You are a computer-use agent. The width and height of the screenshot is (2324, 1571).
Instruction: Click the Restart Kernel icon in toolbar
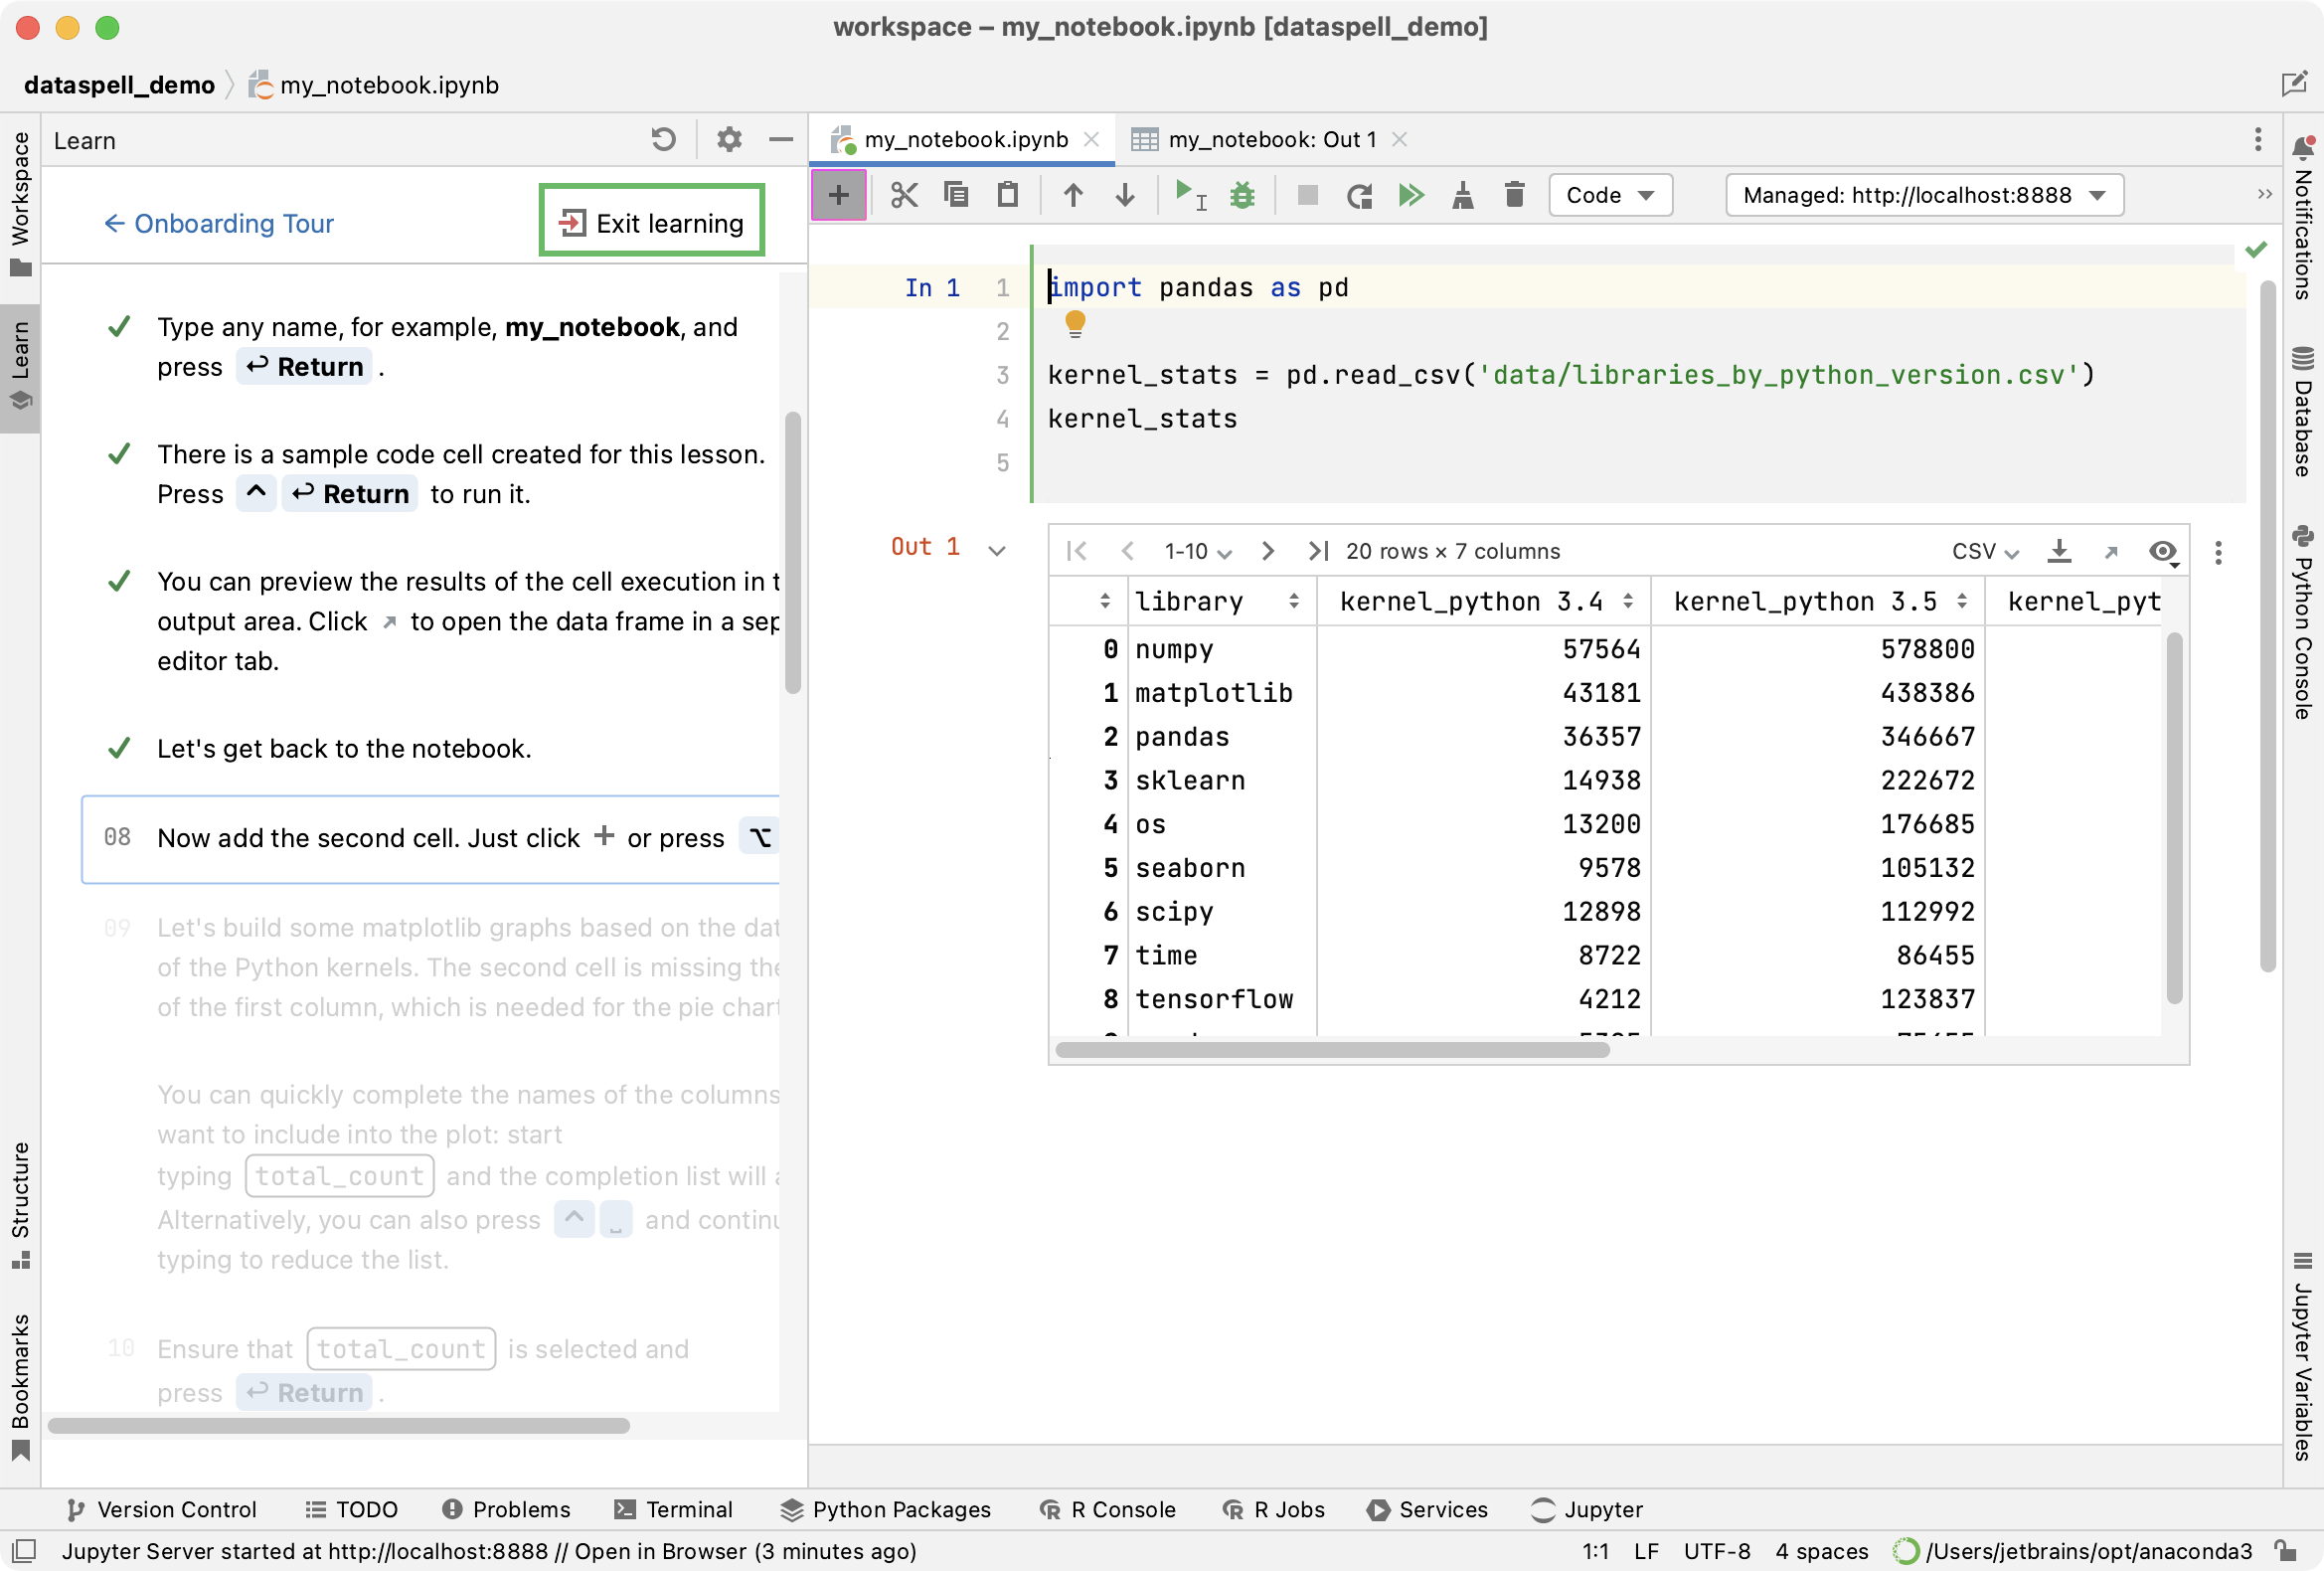[x=1358, y=195]
